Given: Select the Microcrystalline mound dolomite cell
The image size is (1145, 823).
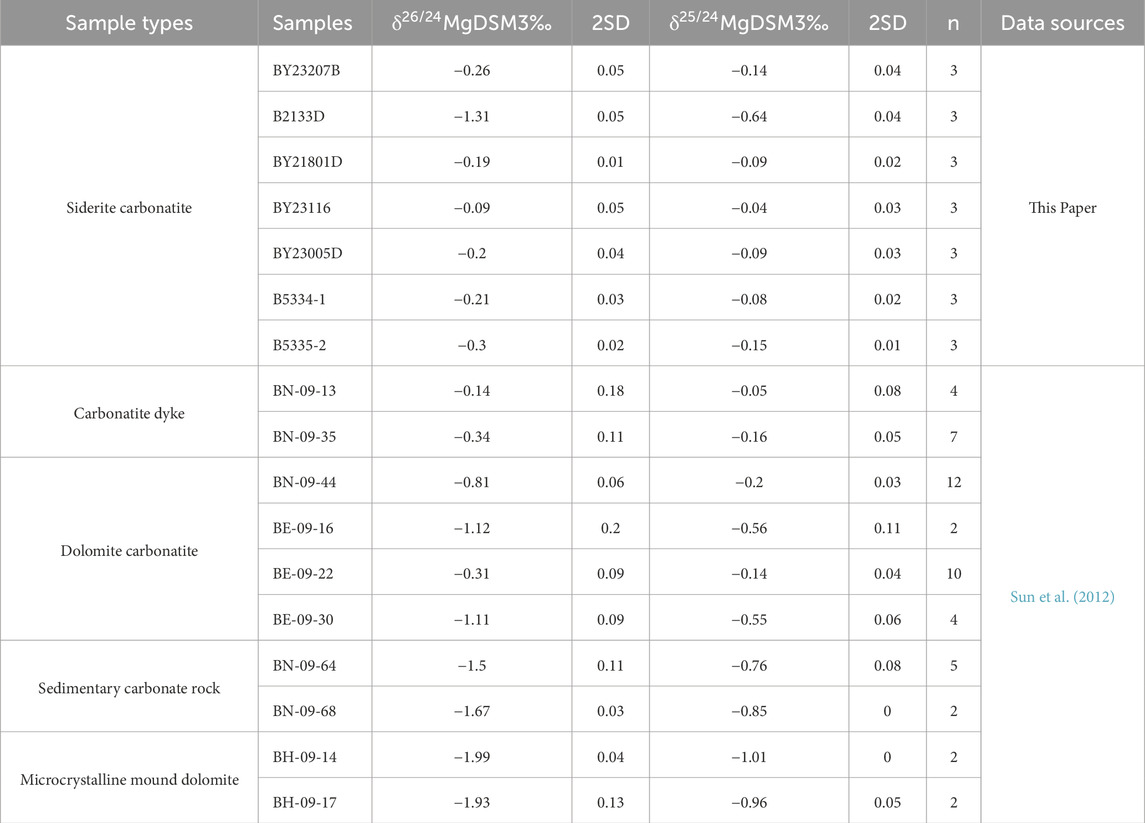Looking at the screenshot, I should point(129,779).
